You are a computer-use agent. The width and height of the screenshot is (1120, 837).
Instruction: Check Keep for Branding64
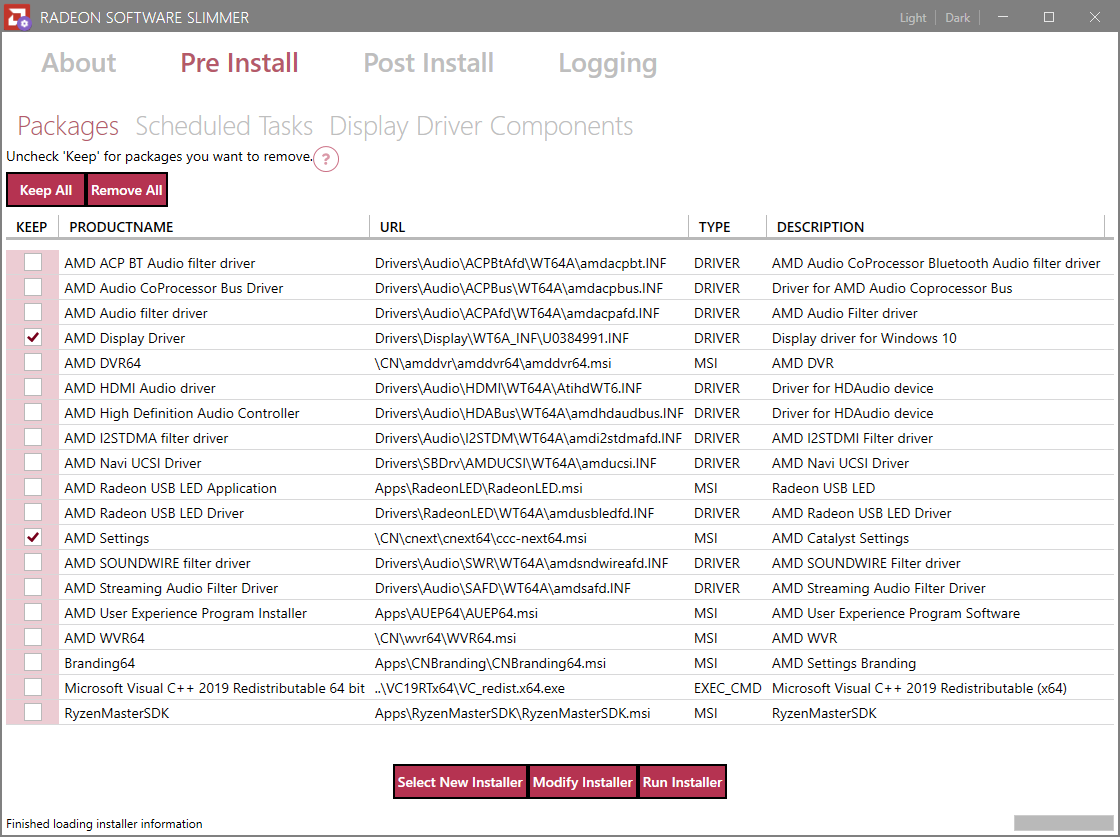click(x=33, y=662)
